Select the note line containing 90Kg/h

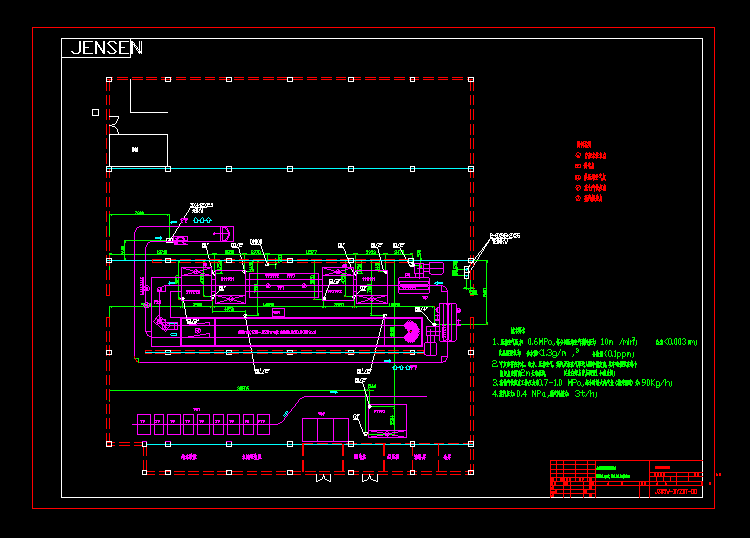[x=582, y=383]
